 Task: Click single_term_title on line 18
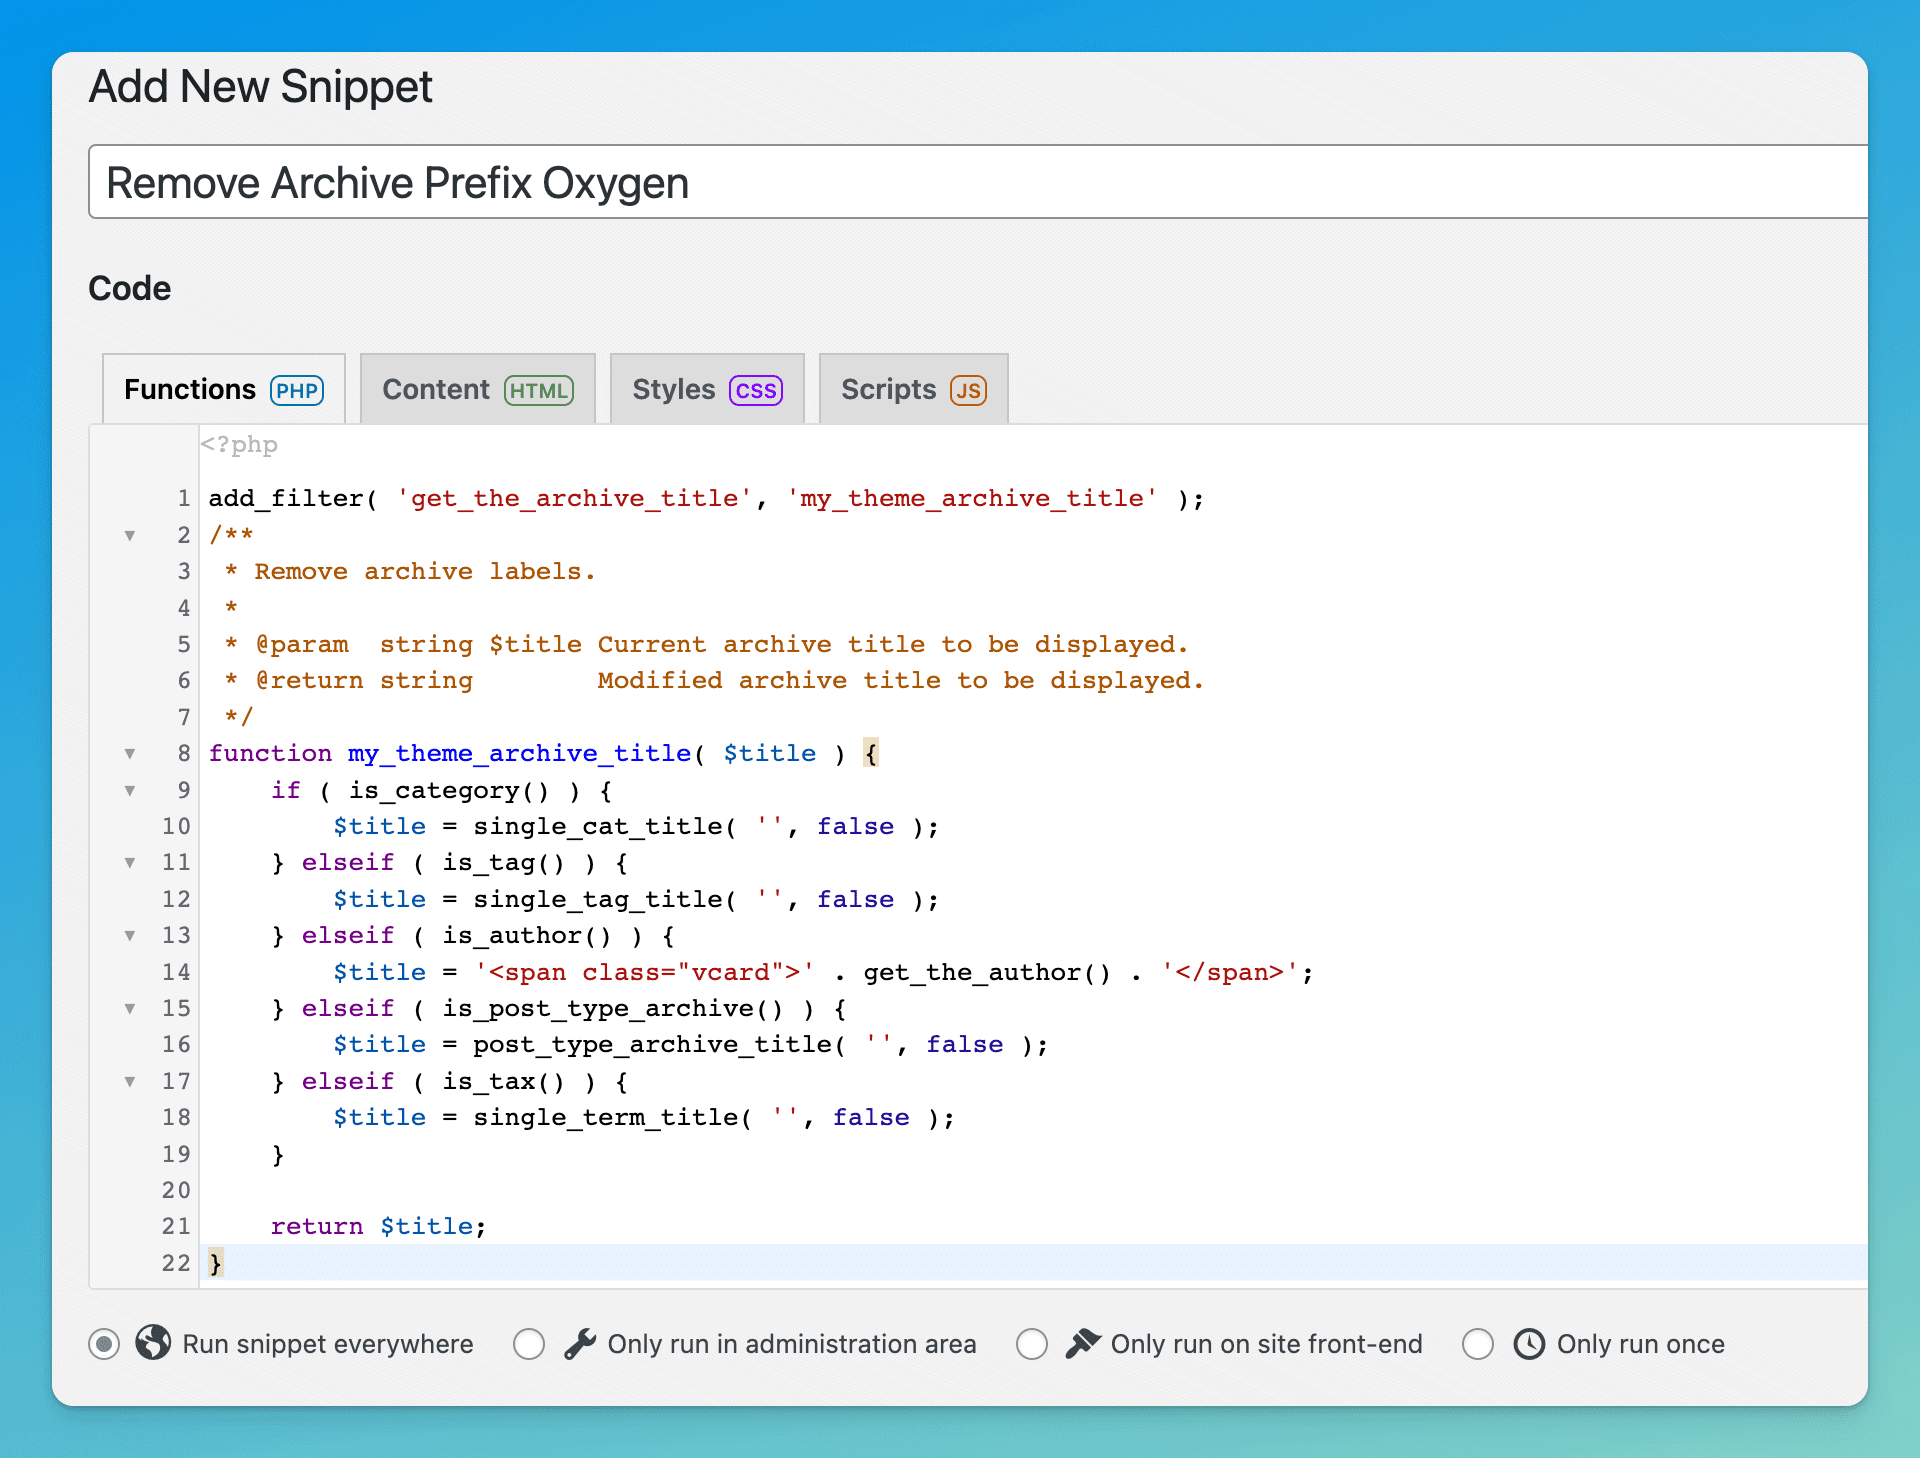606,1117
